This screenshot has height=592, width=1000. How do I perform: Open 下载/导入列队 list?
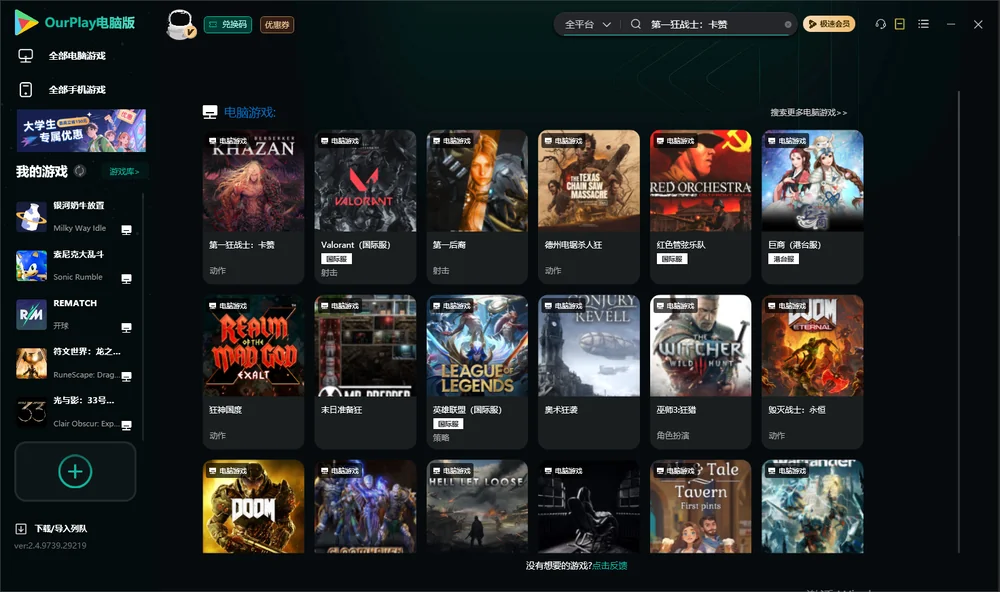61,528
